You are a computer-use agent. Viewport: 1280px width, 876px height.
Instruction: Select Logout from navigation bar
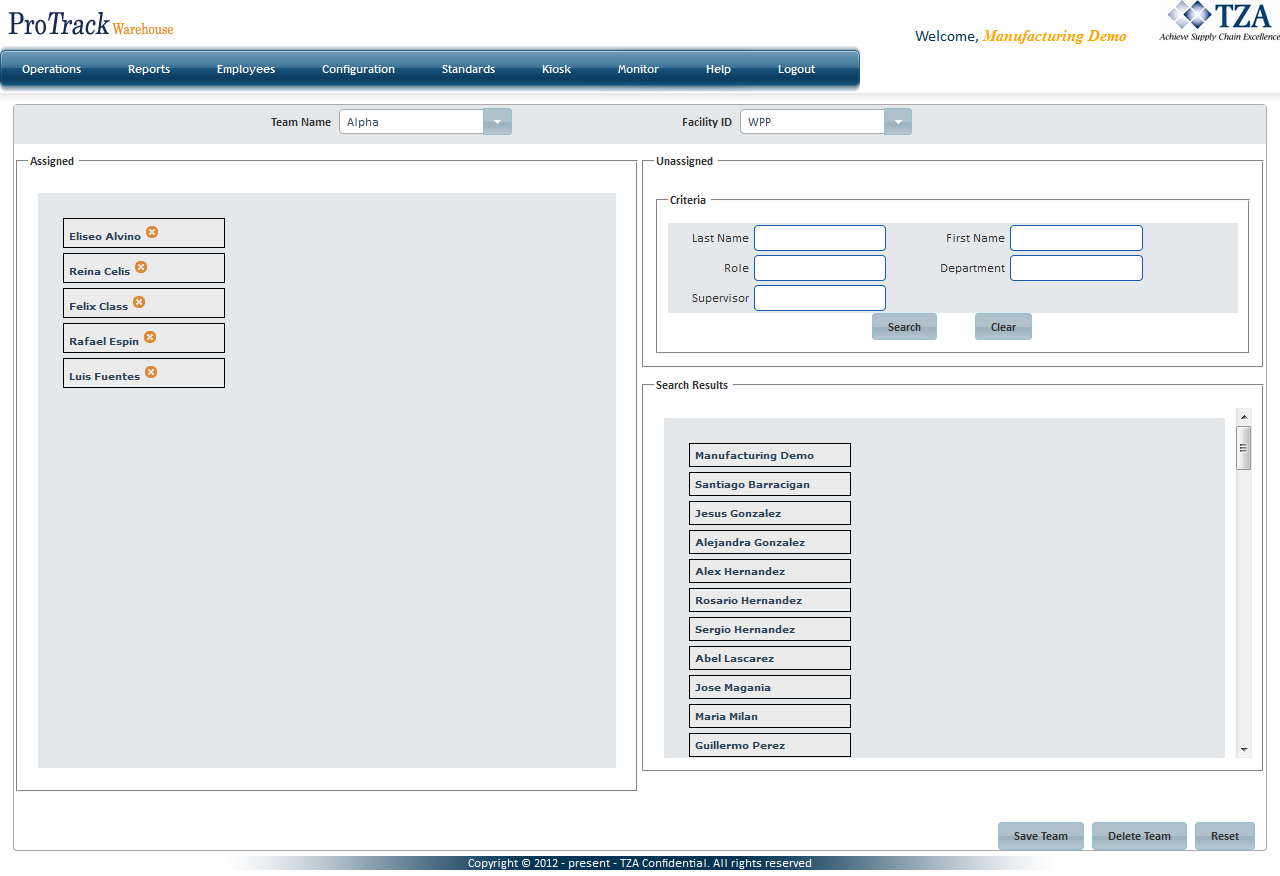pyautogui.click(x=796, y=70)
